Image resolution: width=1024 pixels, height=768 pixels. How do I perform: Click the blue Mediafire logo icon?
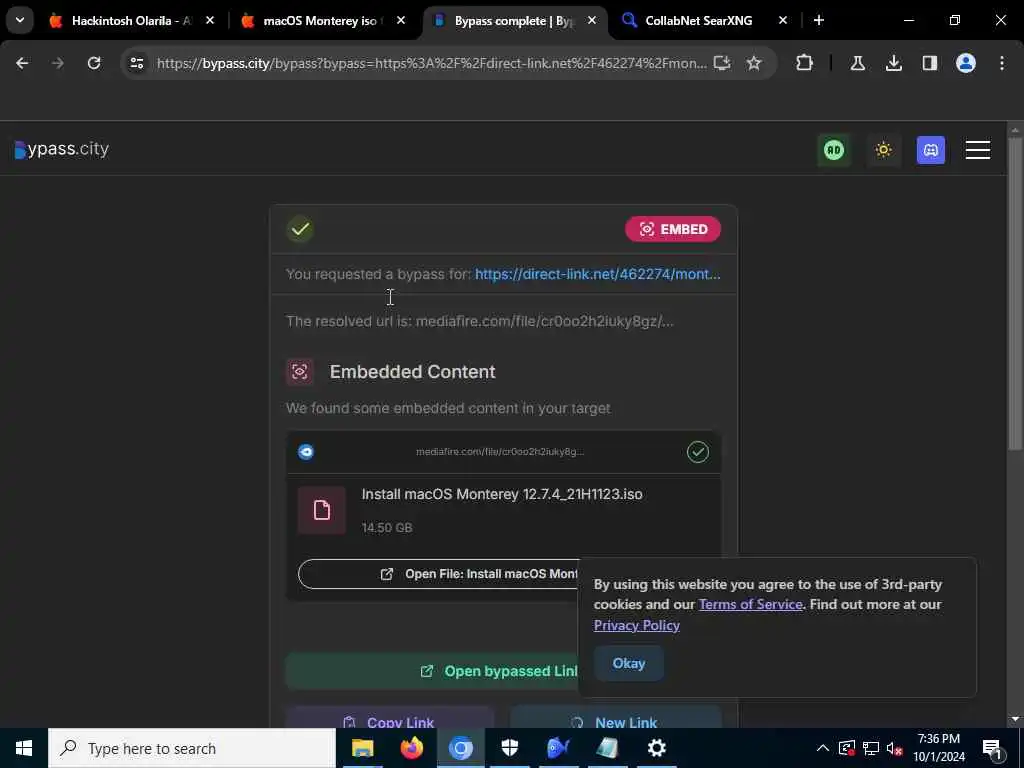(x=306, y=452)
